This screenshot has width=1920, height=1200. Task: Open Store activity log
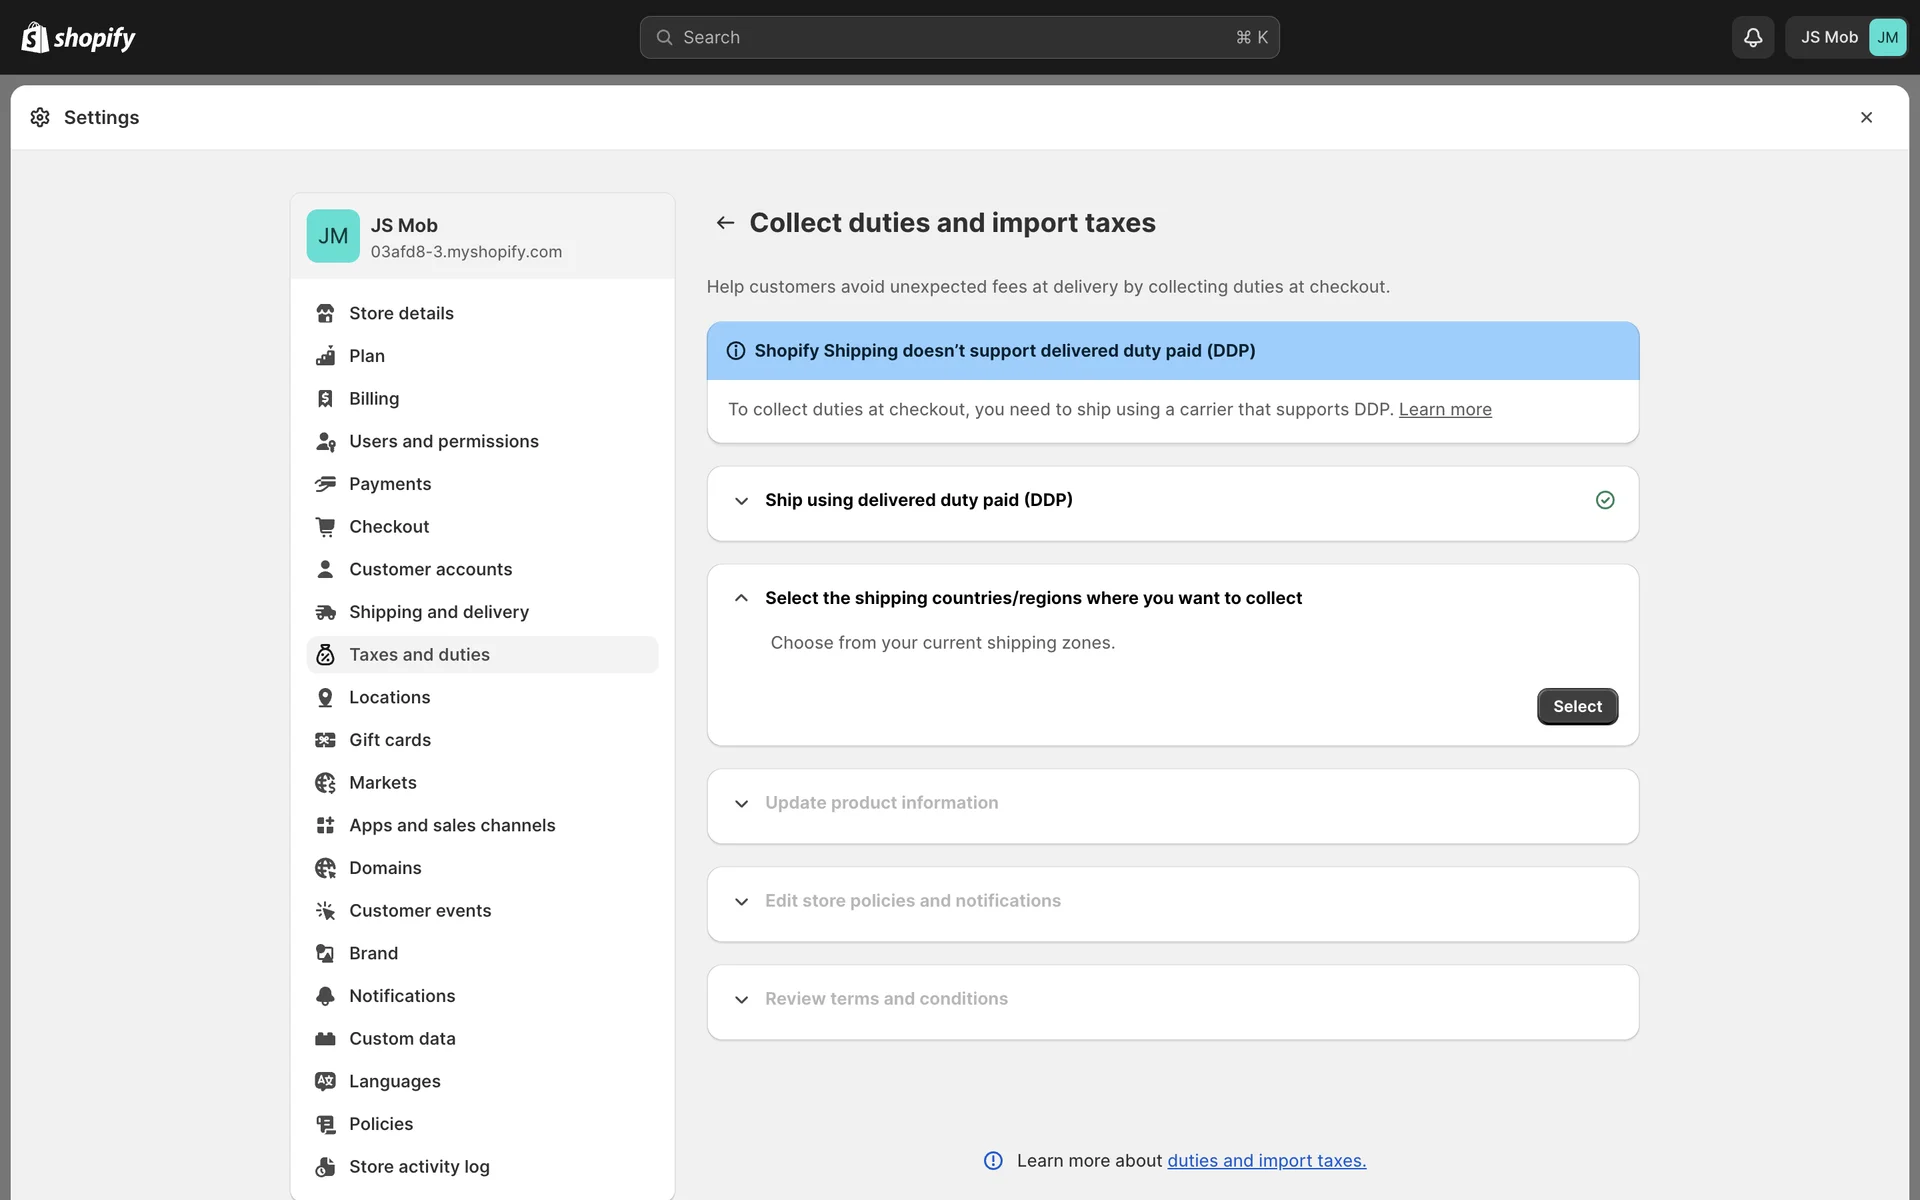click(x=418, y=1167)
